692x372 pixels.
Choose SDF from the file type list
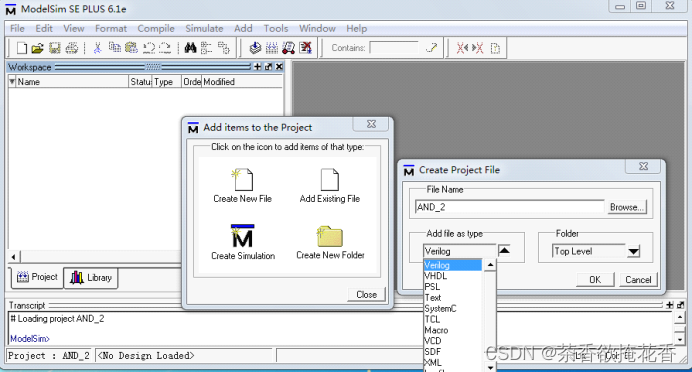452,352
